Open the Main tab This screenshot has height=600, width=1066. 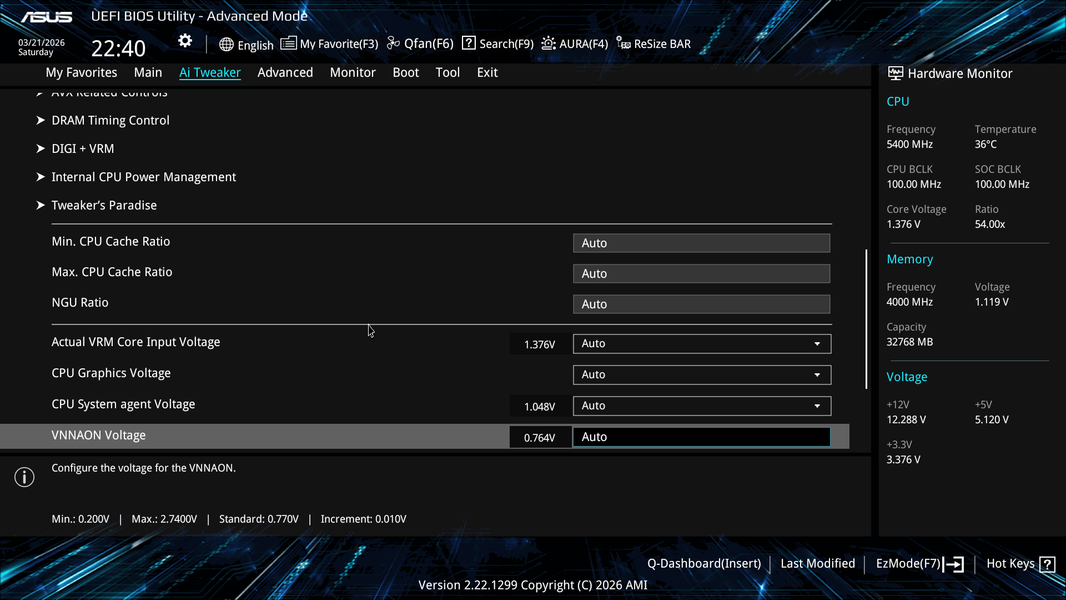pyautogui.click(x=148, y=72)
